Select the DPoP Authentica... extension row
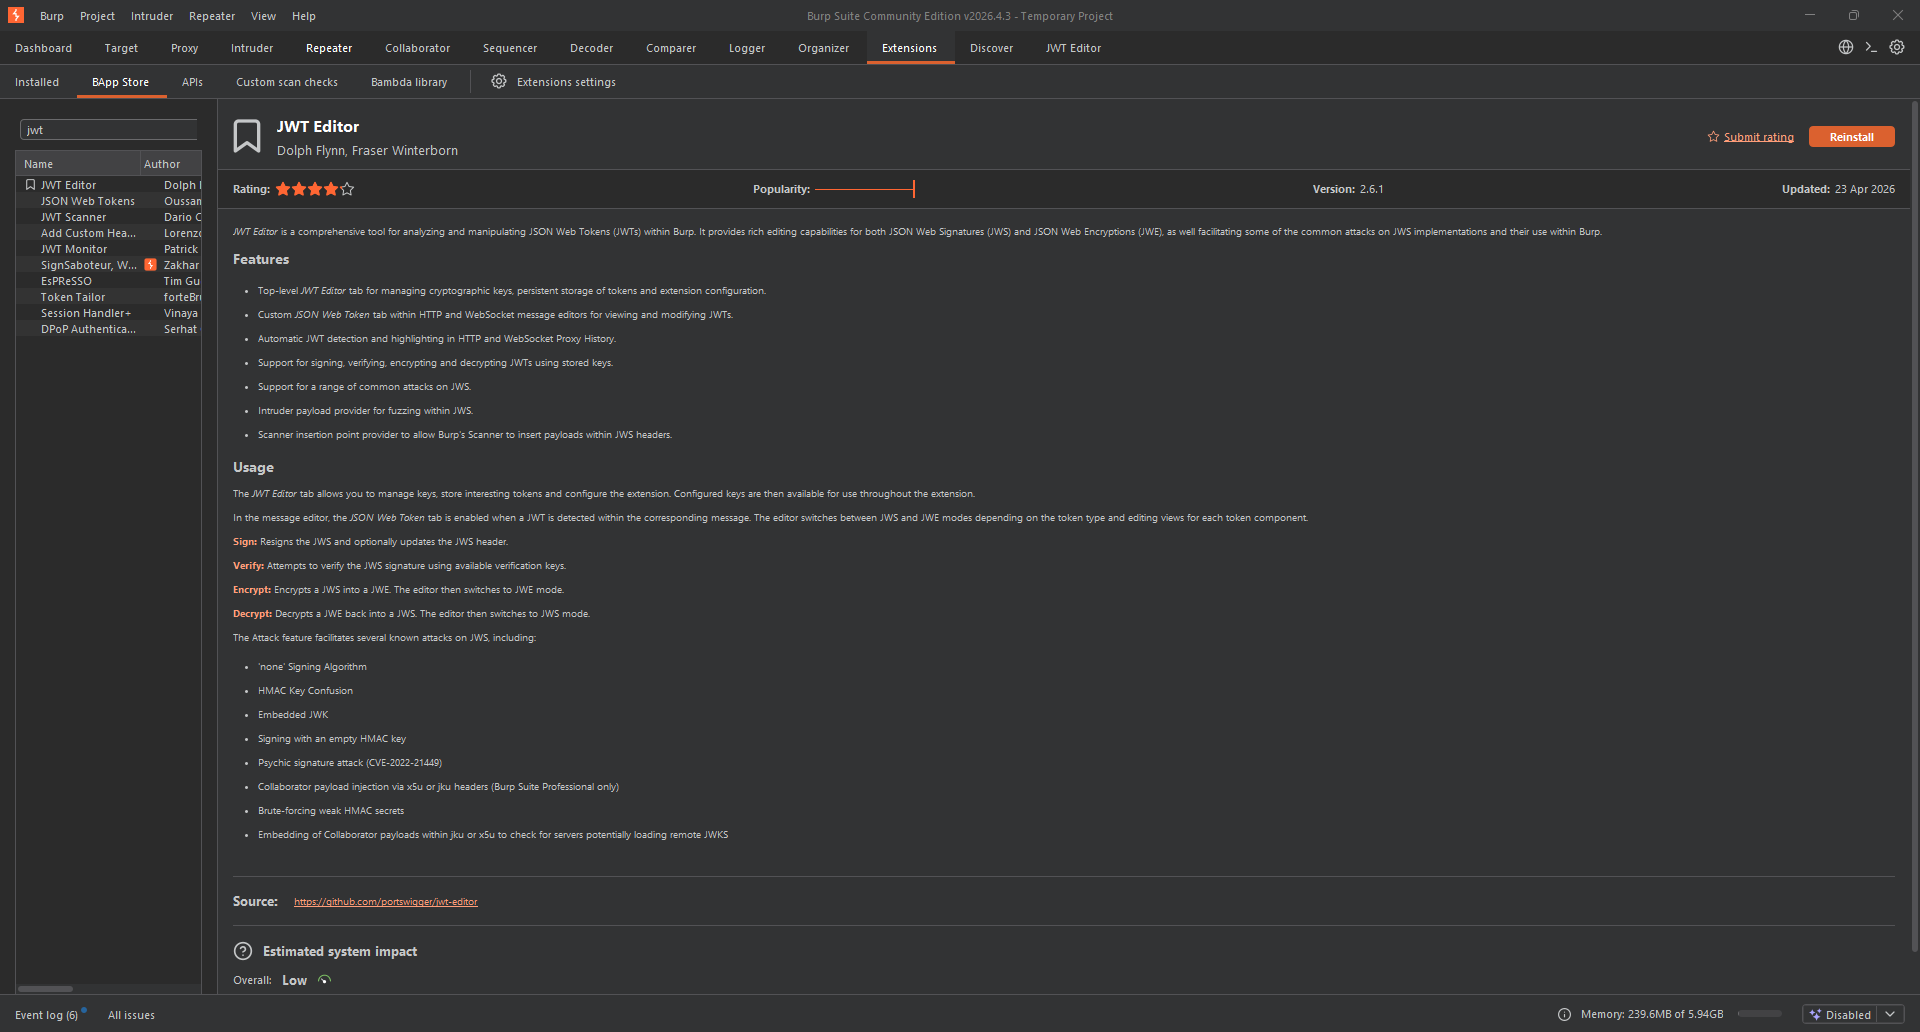This screenshot has height=1032, width=1920. (109, 329)
